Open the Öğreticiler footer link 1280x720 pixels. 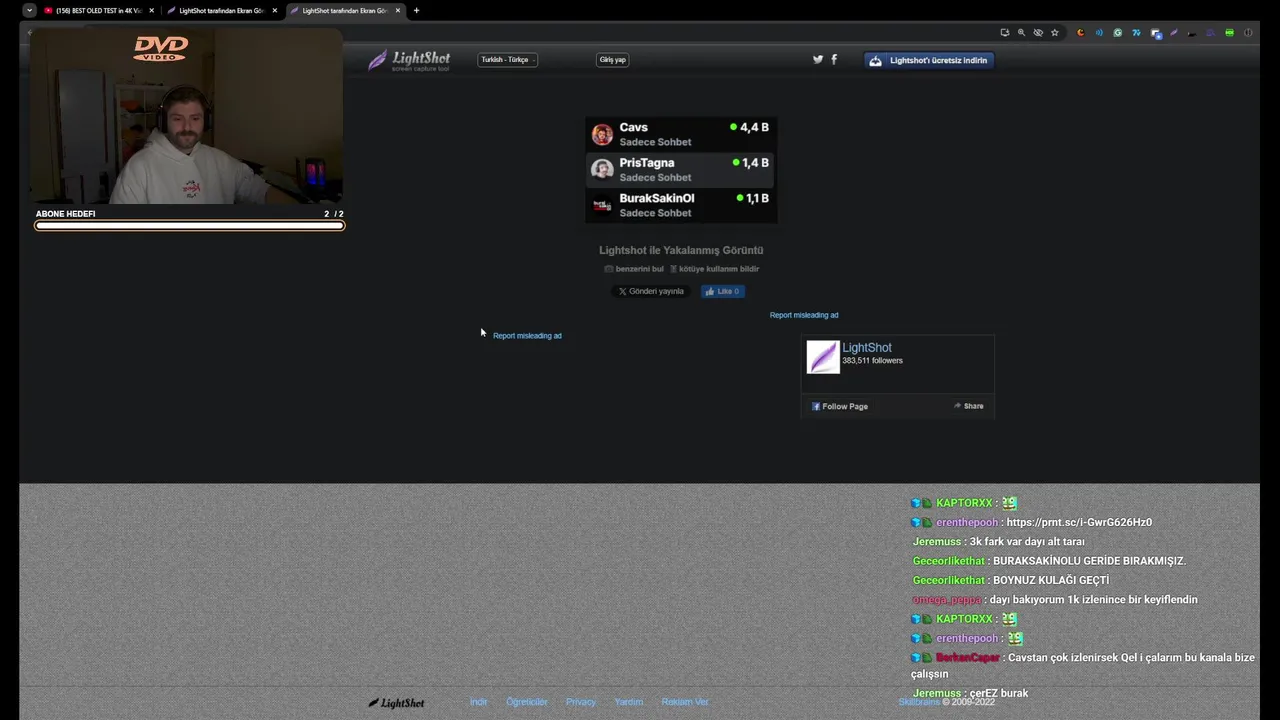pyautogui.click(x=527, y=702)
